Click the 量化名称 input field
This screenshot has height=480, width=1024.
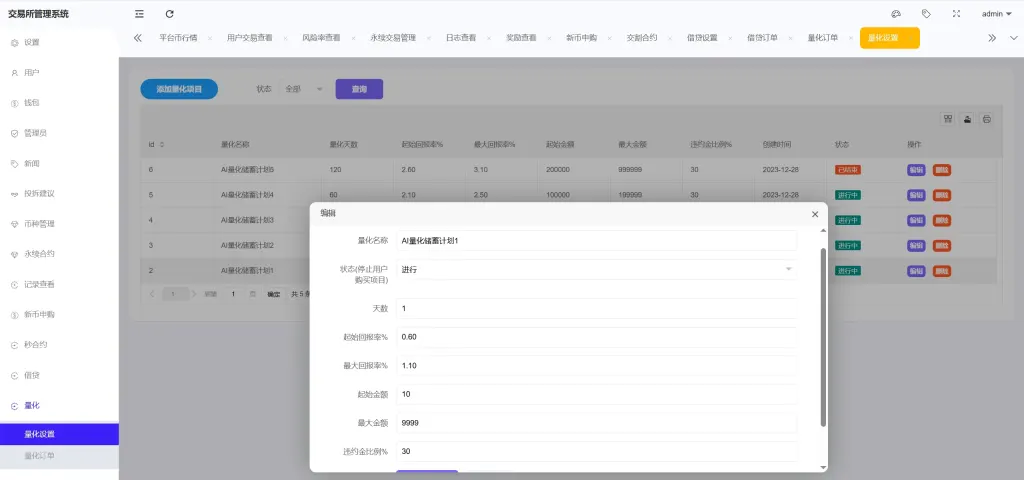[596, 240]
